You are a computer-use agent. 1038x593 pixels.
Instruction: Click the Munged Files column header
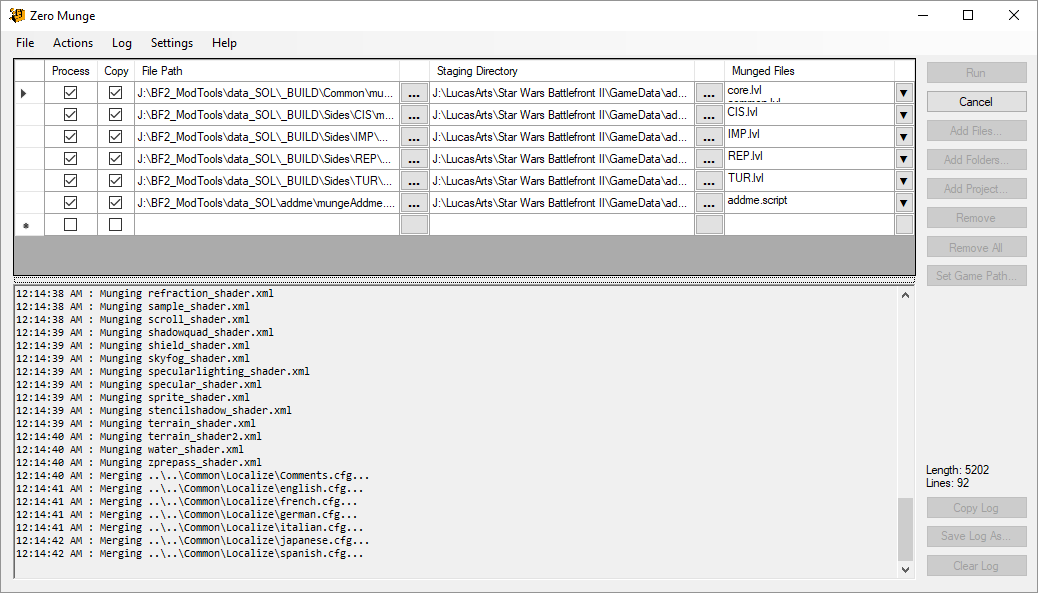click(x=810, y=71)
